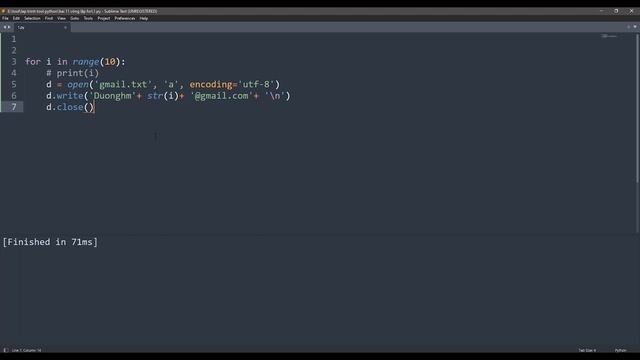Screen dimensions: 640x360
Task: Click the 'open' function call
Action: coord(78,84)
